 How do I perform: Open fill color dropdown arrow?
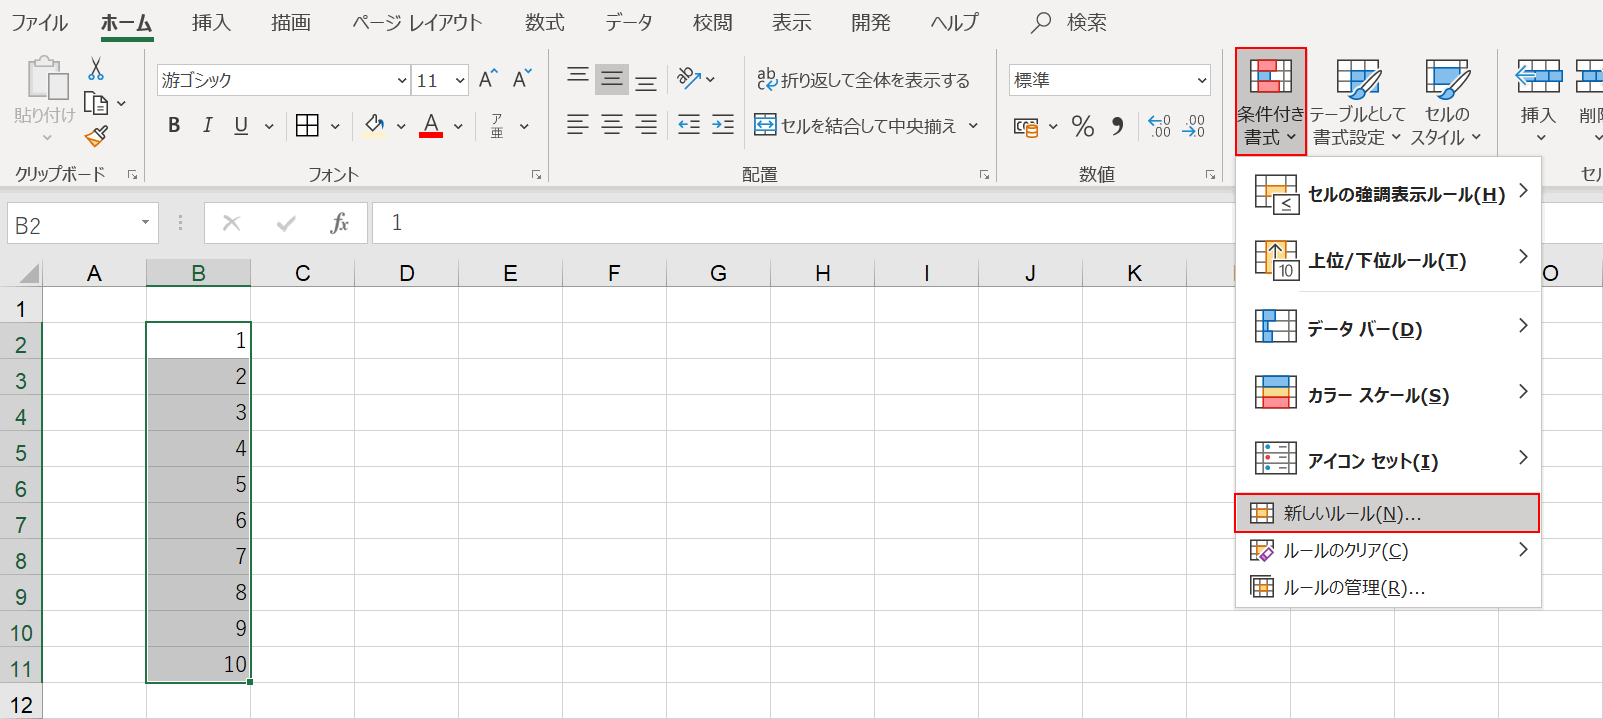[401, 126]
